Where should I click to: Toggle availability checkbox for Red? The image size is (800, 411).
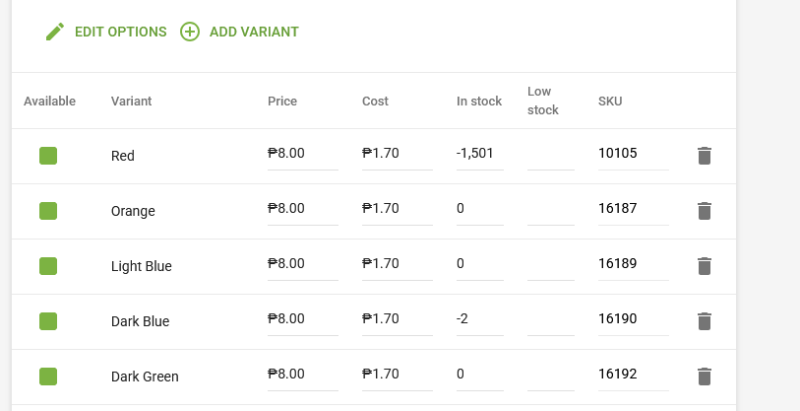[48, 156]
